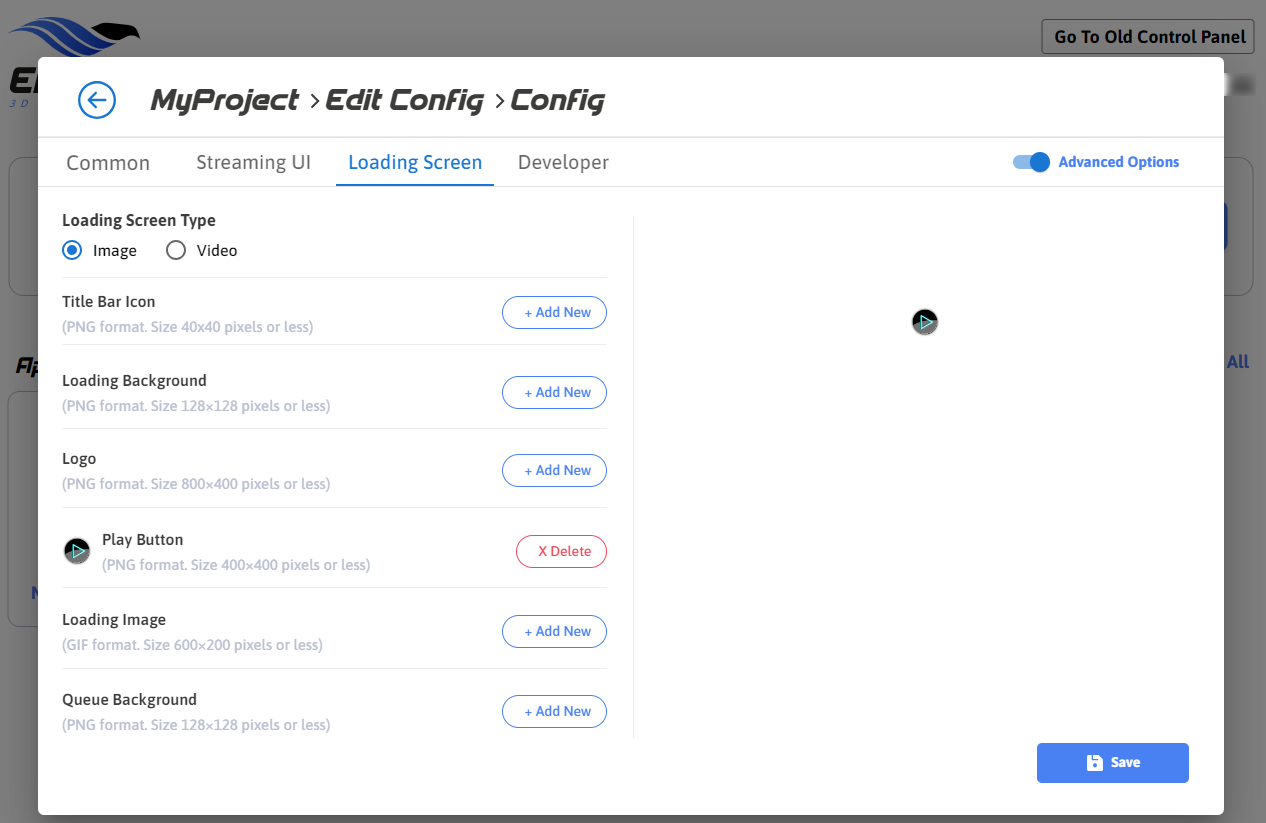Click the play icon in preview area
Image resolution: width=1266 pixels, height=823 pixels.
pos(925,322)
